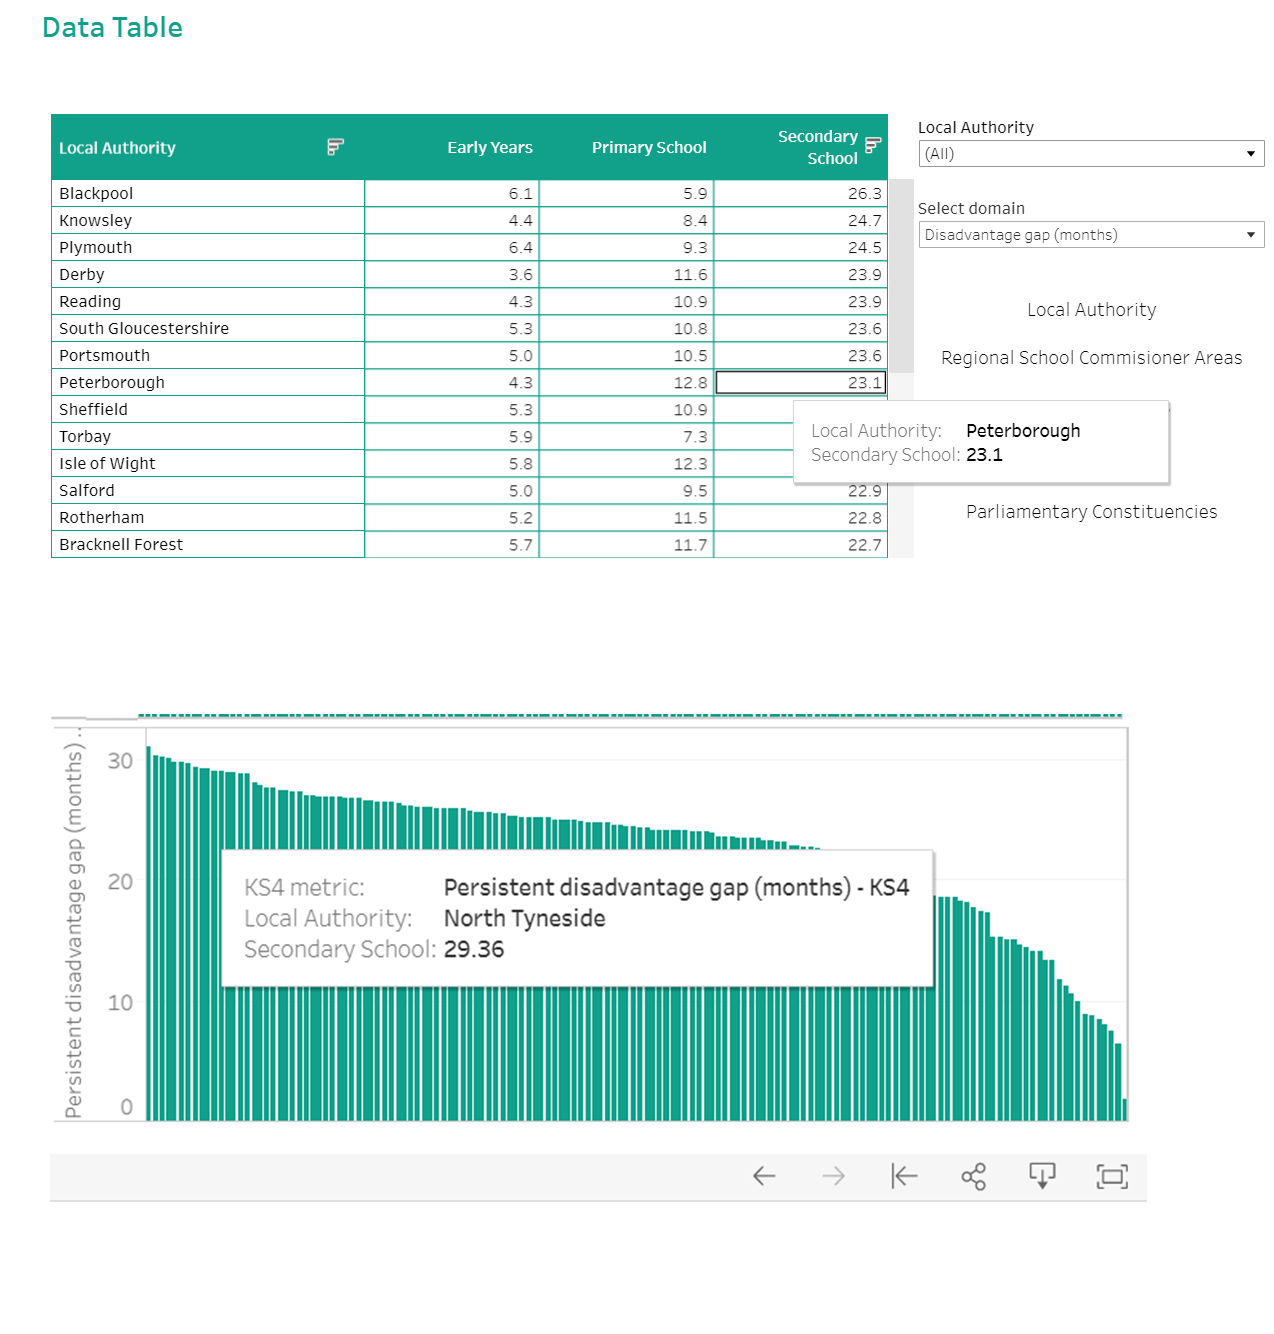Viewport: 1274px width, 1334px height.
Task: Click Torbay's Early Years value 5.9
Action: (x=520, y=437)
